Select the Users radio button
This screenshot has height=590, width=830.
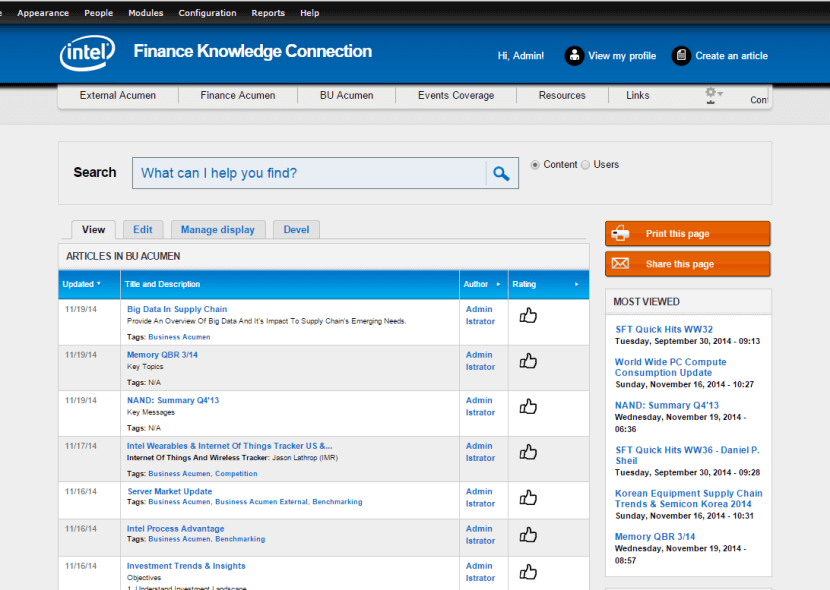tap(585, 165)
